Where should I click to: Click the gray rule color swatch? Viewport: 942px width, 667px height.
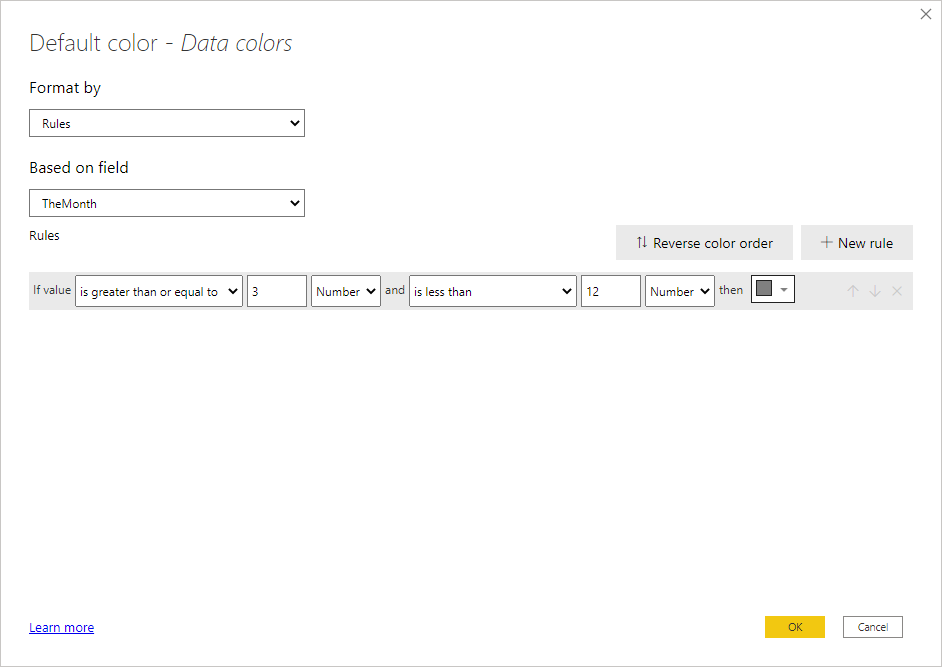[764, 288]
